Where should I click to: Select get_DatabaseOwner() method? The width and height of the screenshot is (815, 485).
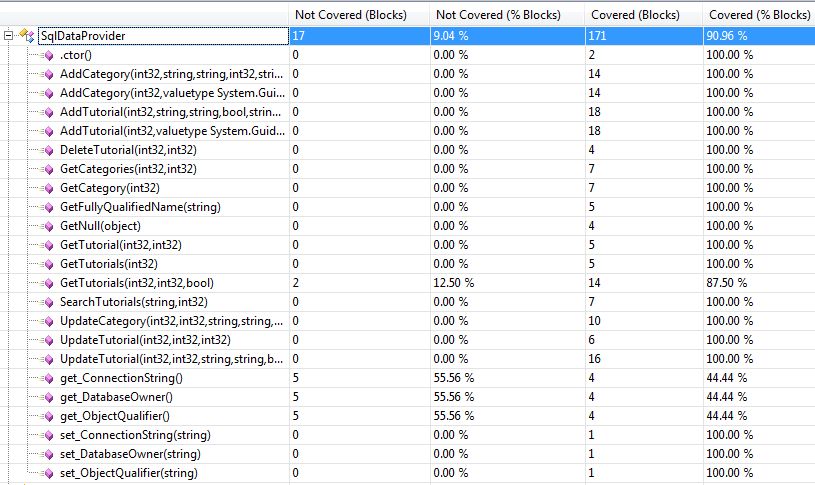point(116,397)
